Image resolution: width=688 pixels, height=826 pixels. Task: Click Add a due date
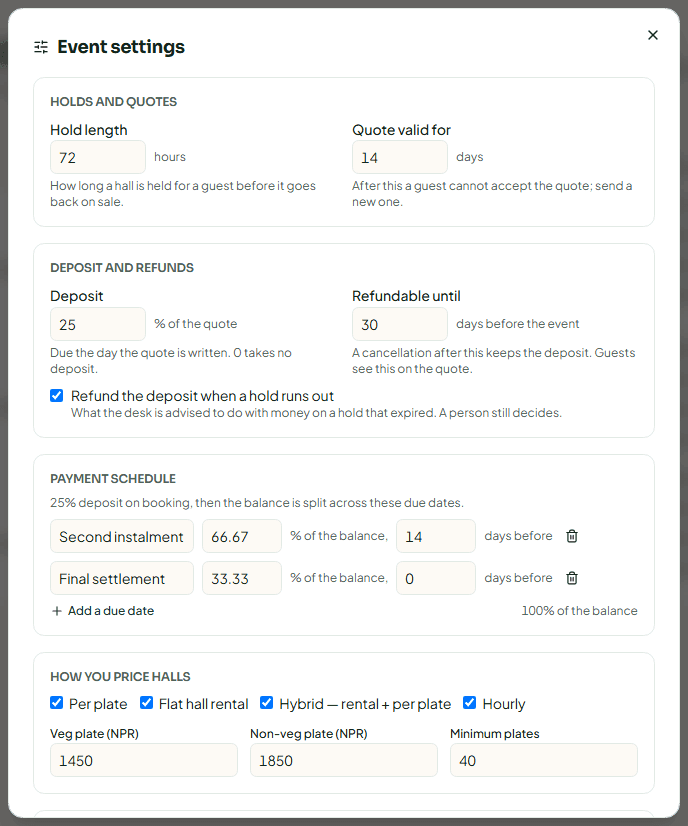103,611
